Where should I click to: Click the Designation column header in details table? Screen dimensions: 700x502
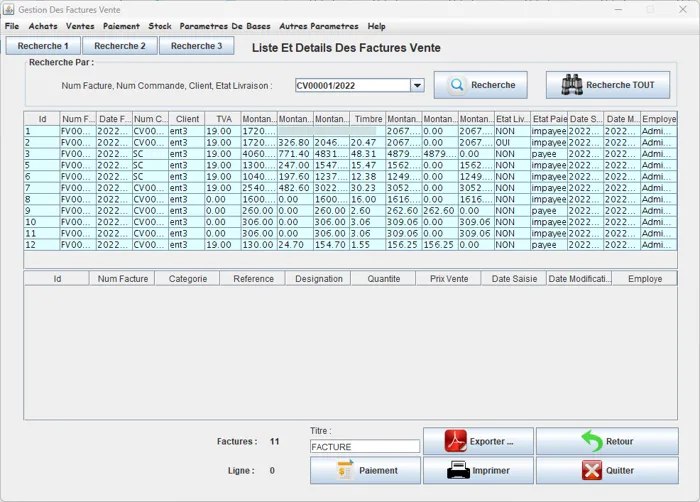318,279
